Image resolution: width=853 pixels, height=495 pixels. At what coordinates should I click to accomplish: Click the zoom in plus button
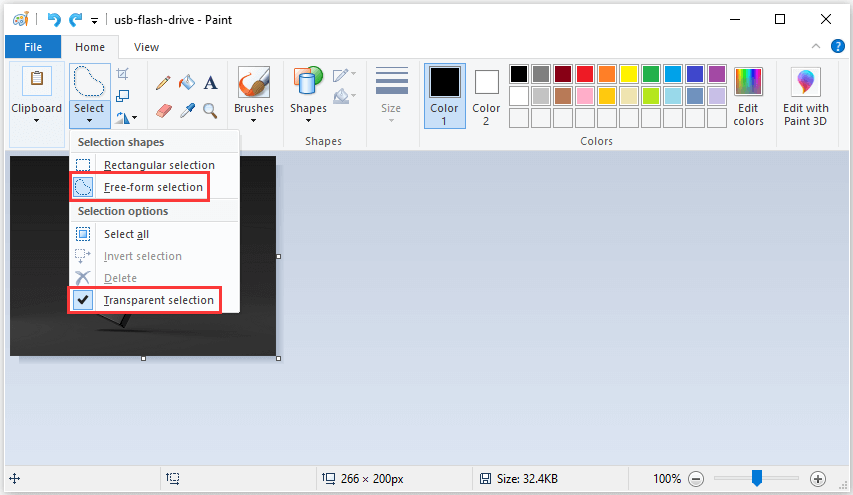coord(818,479)
